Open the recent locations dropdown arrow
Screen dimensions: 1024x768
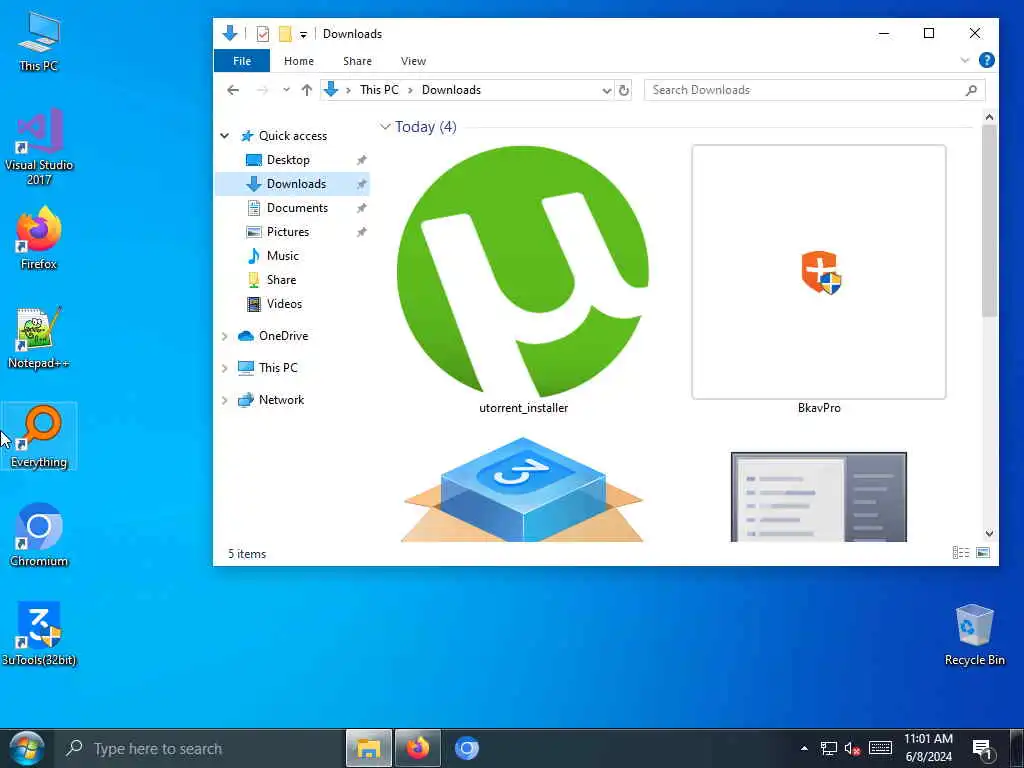[x=286, y=90]
